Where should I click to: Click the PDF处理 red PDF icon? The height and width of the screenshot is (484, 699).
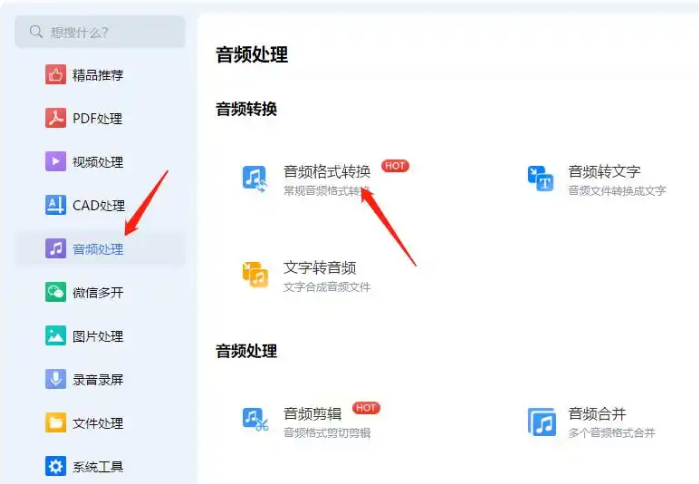[56, 118]
